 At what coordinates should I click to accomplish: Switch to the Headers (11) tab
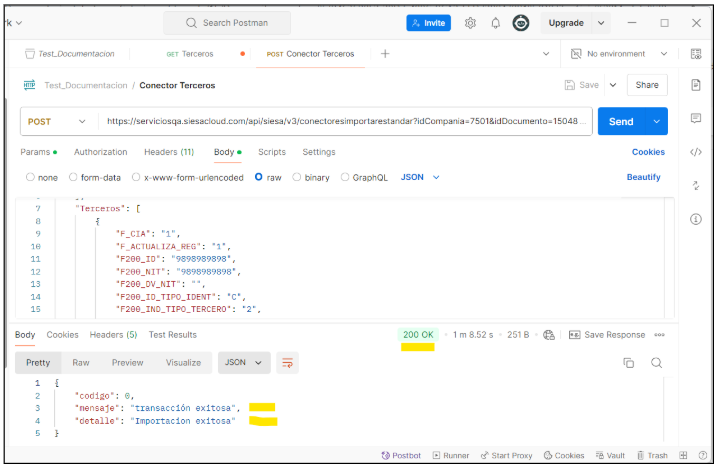pyautogui.click(x=168, y=152)
